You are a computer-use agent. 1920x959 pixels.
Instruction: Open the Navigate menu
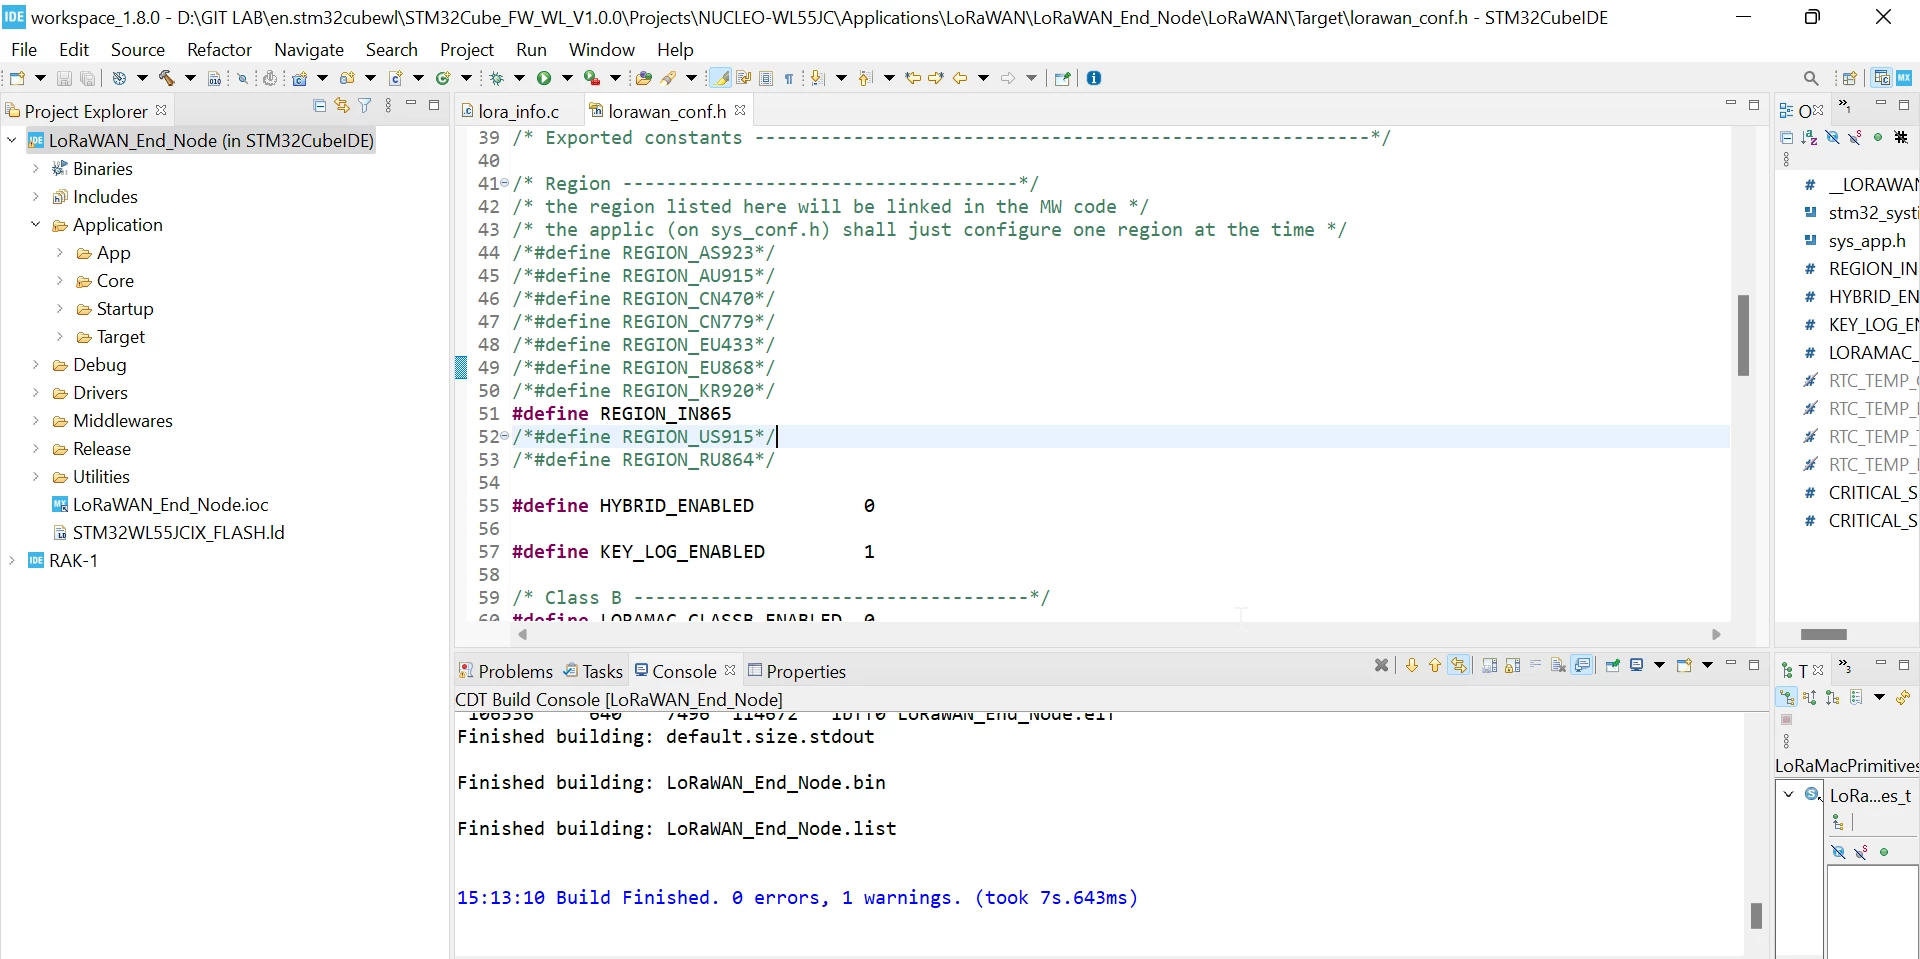click(x=309, y=49)
